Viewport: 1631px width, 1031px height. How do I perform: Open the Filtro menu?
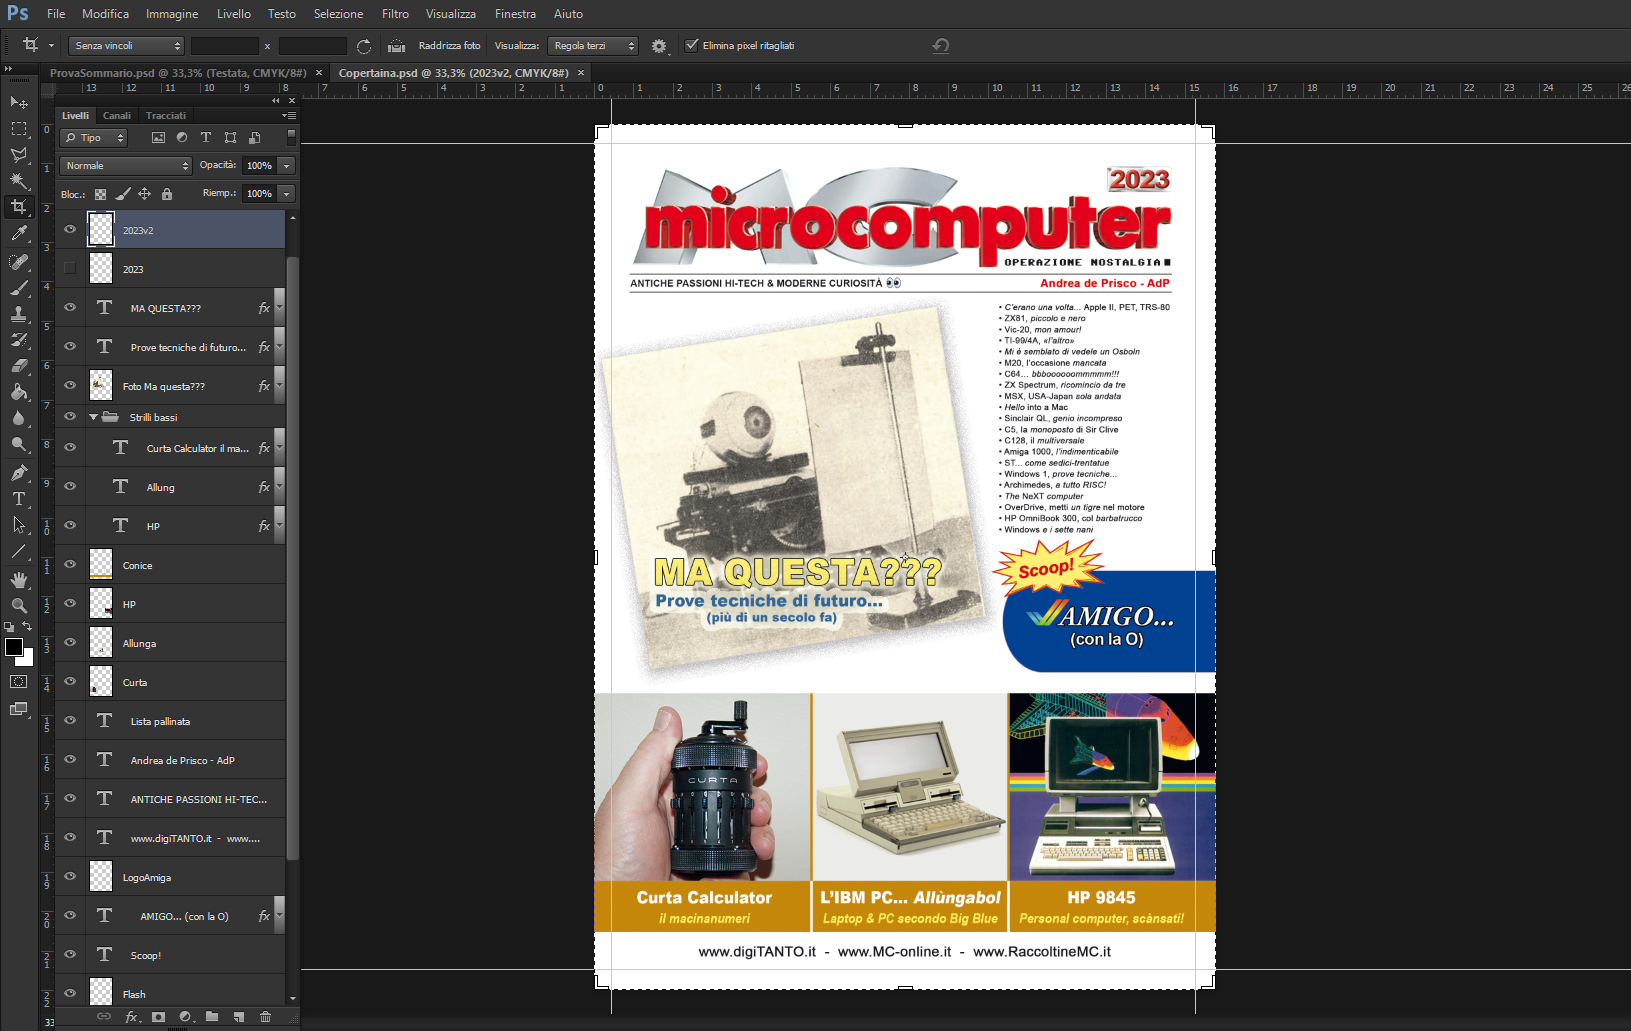(395, 14)
